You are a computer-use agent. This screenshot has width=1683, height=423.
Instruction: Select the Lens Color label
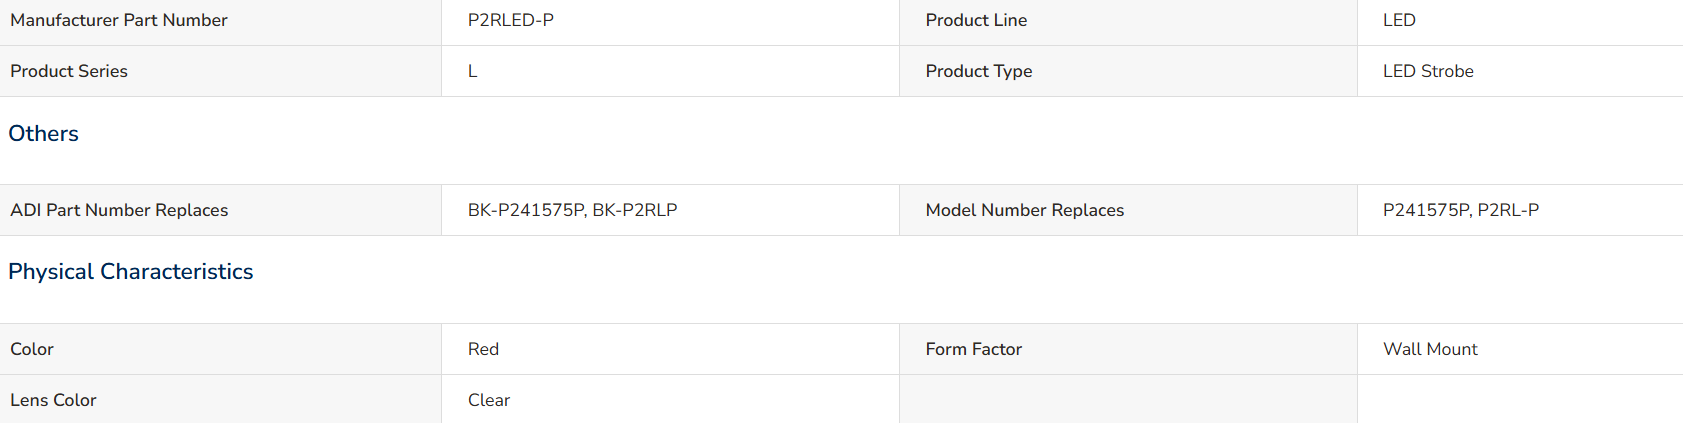pos(53,400)
